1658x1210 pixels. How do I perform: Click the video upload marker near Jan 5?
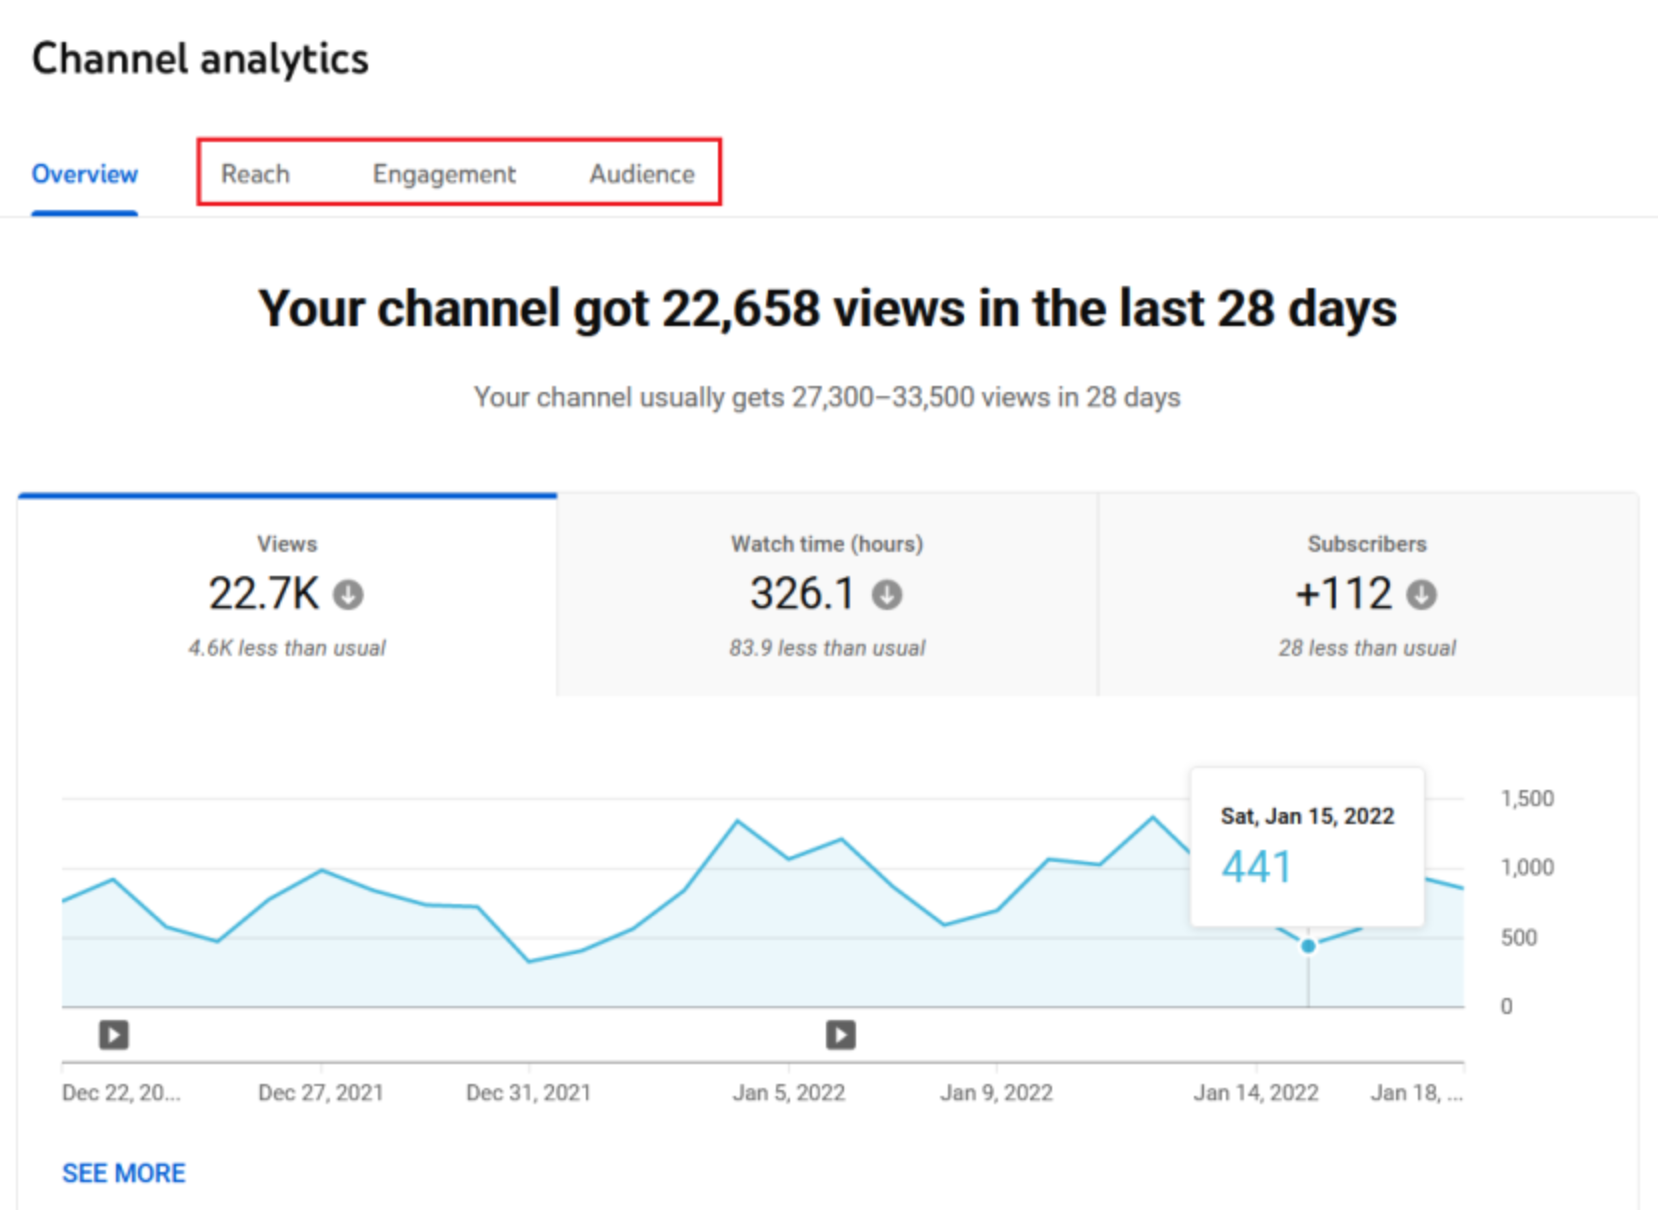pos(840,1035)
